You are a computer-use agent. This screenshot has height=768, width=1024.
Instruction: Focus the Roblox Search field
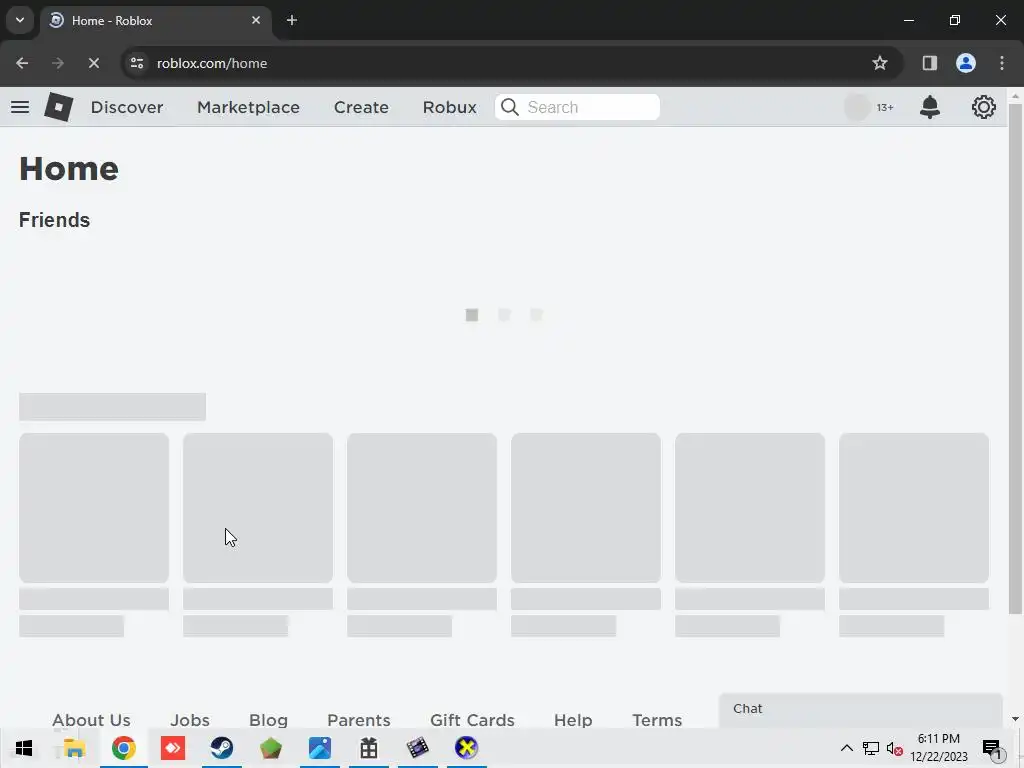coord(577,107)
